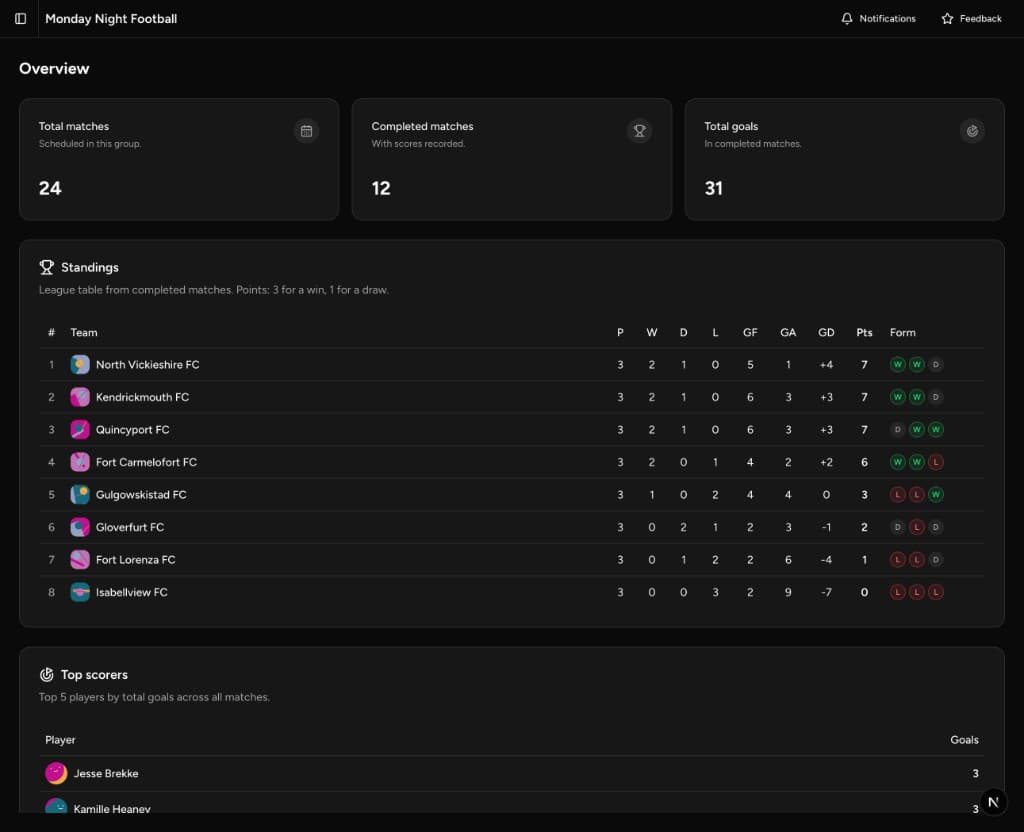Screen dimensions: 1024x832
Task: Click the Monday Night Football title
Action: [x=111, y=18]
